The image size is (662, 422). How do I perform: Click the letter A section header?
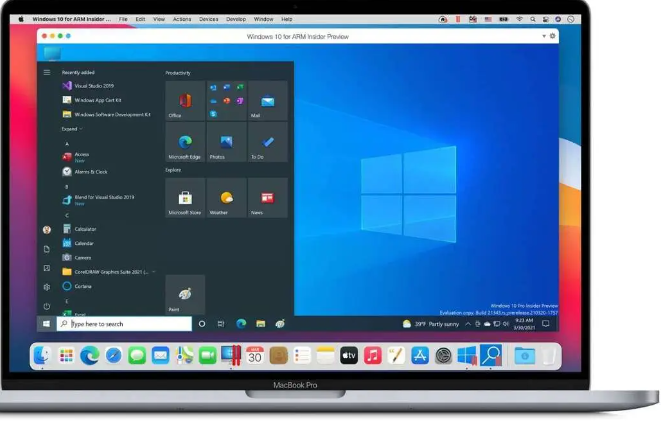[x=67, y=143]
